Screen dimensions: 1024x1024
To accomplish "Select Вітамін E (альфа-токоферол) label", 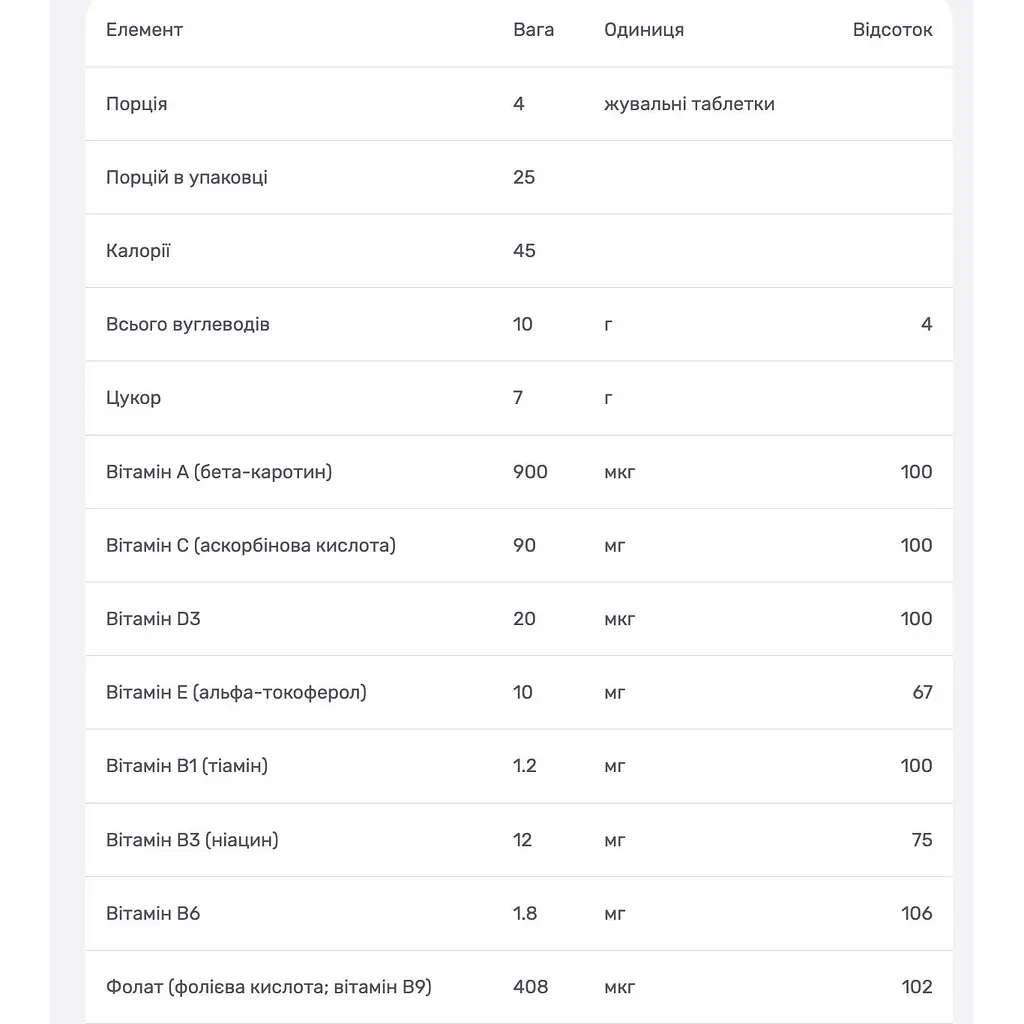I will 236,692.
